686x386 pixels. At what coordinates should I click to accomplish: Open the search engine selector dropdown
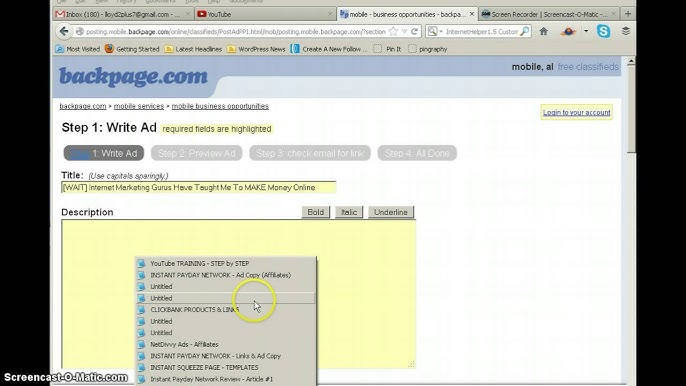435,31
